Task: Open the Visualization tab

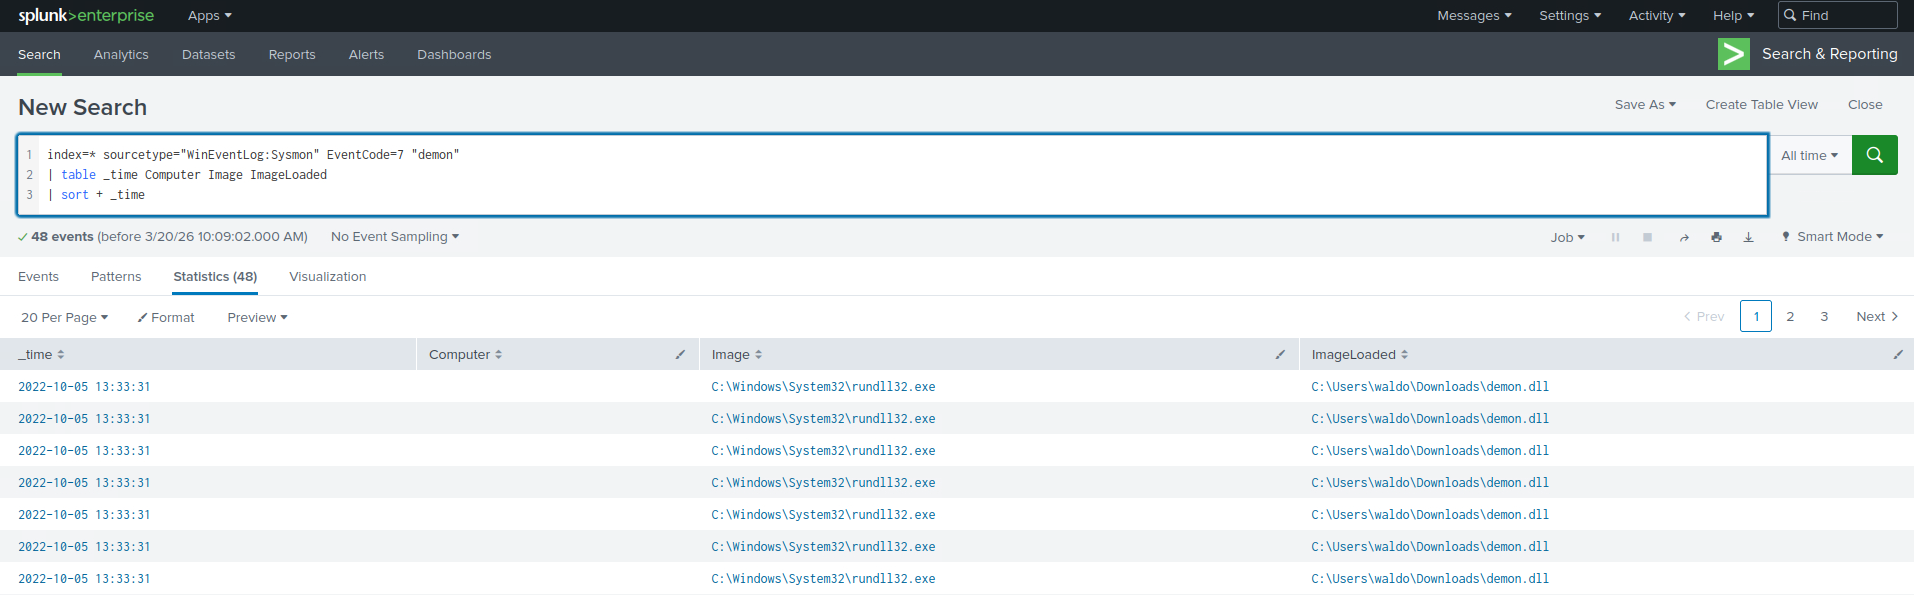Action: coord(327,277)
